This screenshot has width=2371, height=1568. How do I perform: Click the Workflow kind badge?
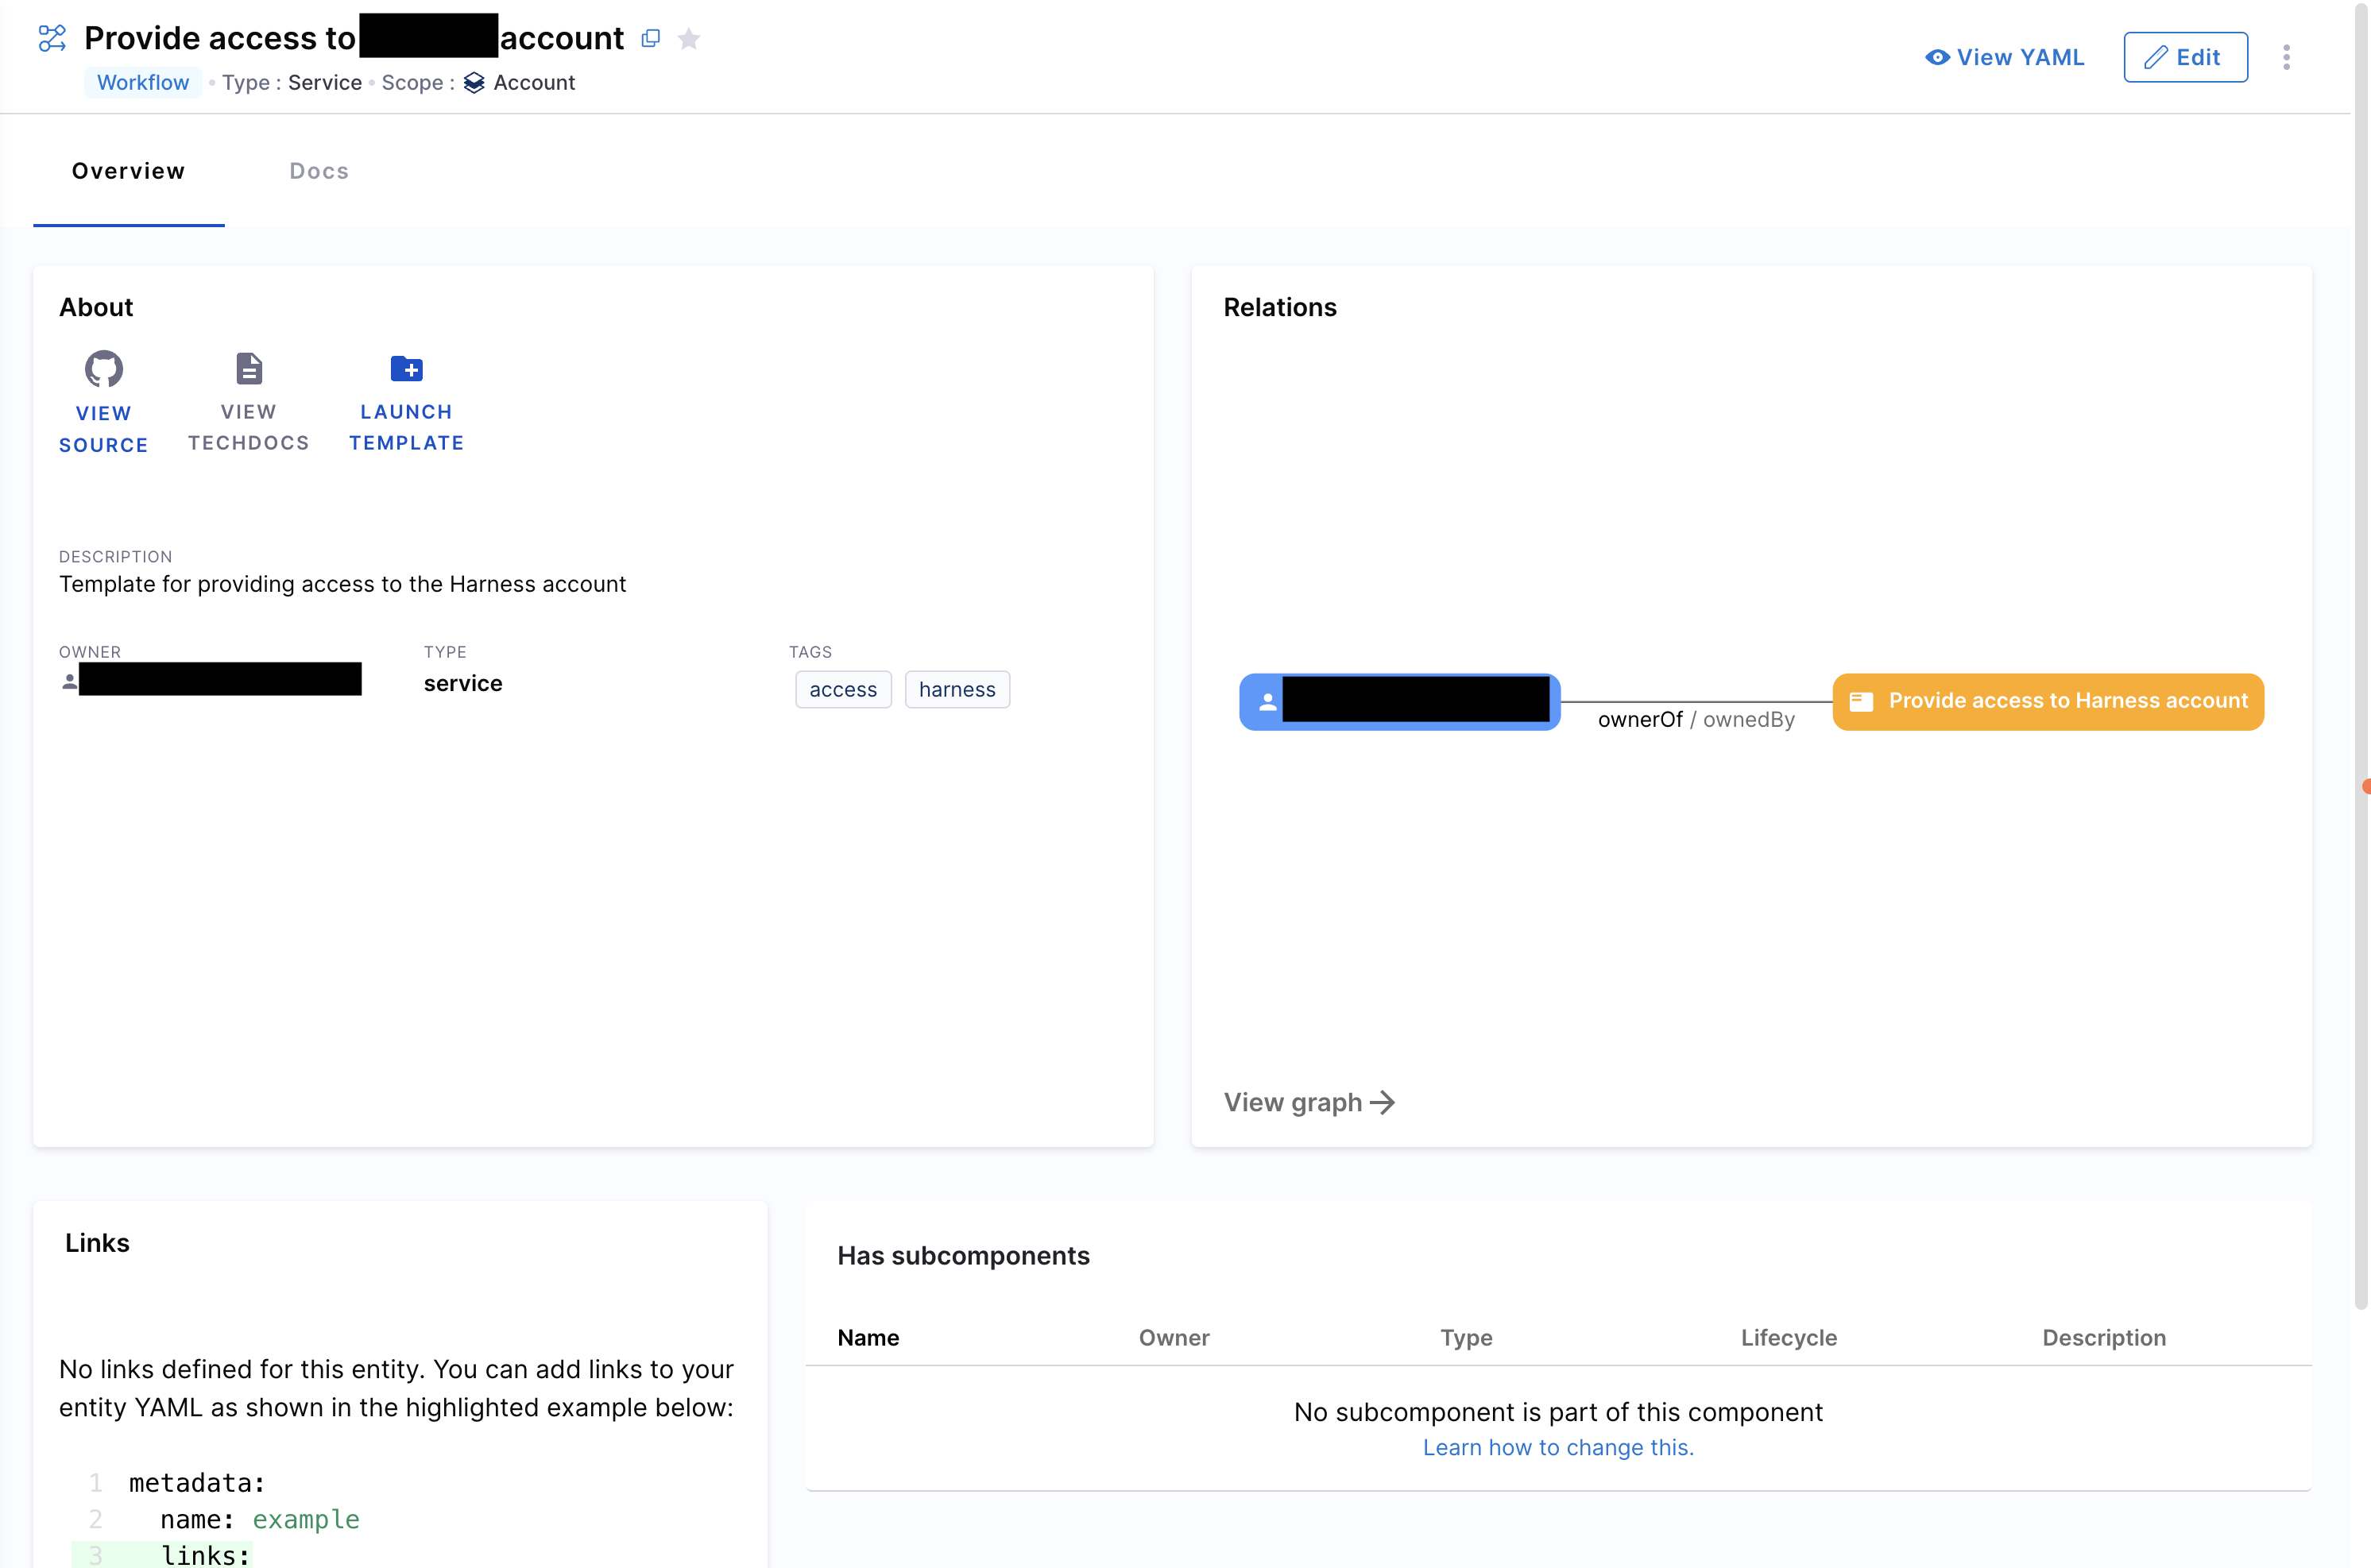(x=143, y=82)
